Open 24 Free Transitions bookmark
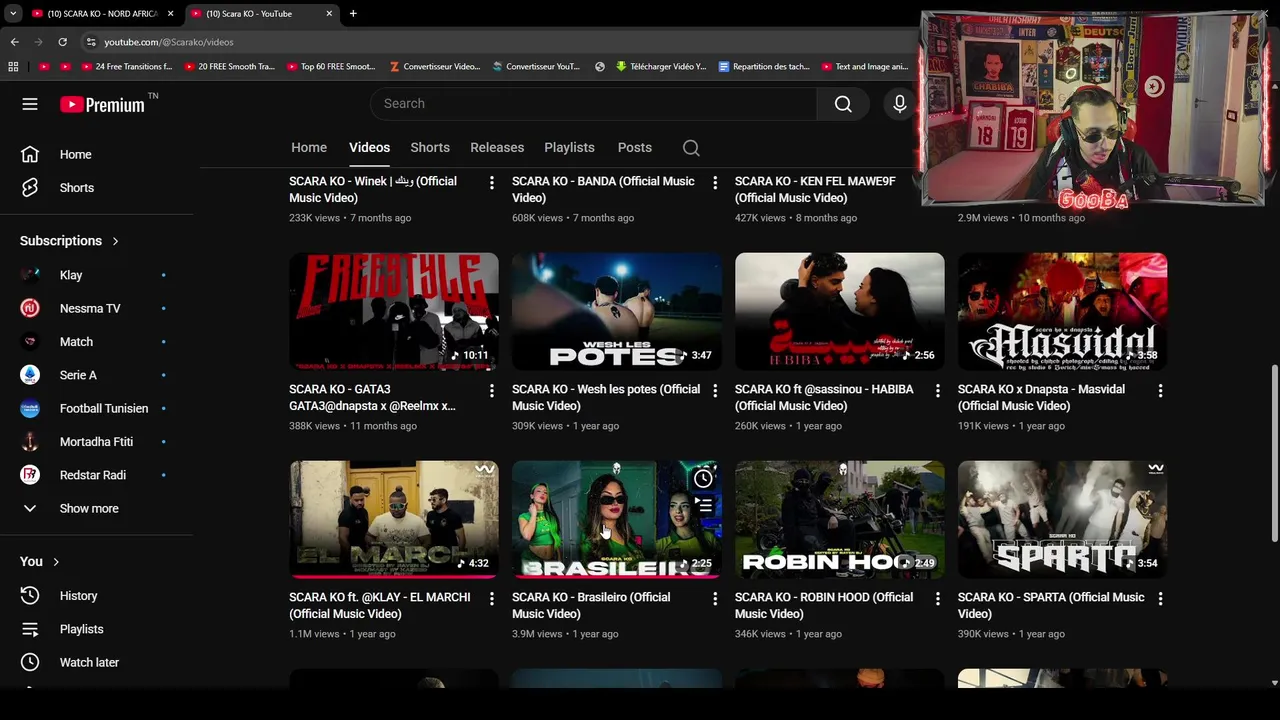This screenshot has width=1280, height=720. [126, 67]
